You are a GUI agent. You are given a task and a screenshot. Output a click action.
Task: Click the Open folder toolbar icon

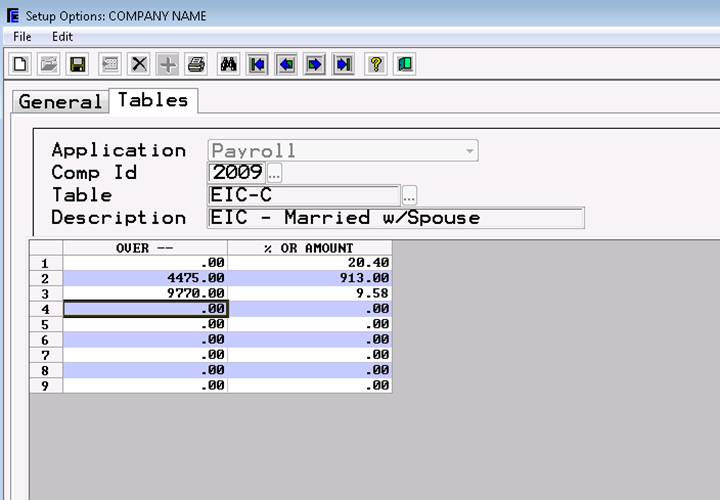tap(49, 64)
